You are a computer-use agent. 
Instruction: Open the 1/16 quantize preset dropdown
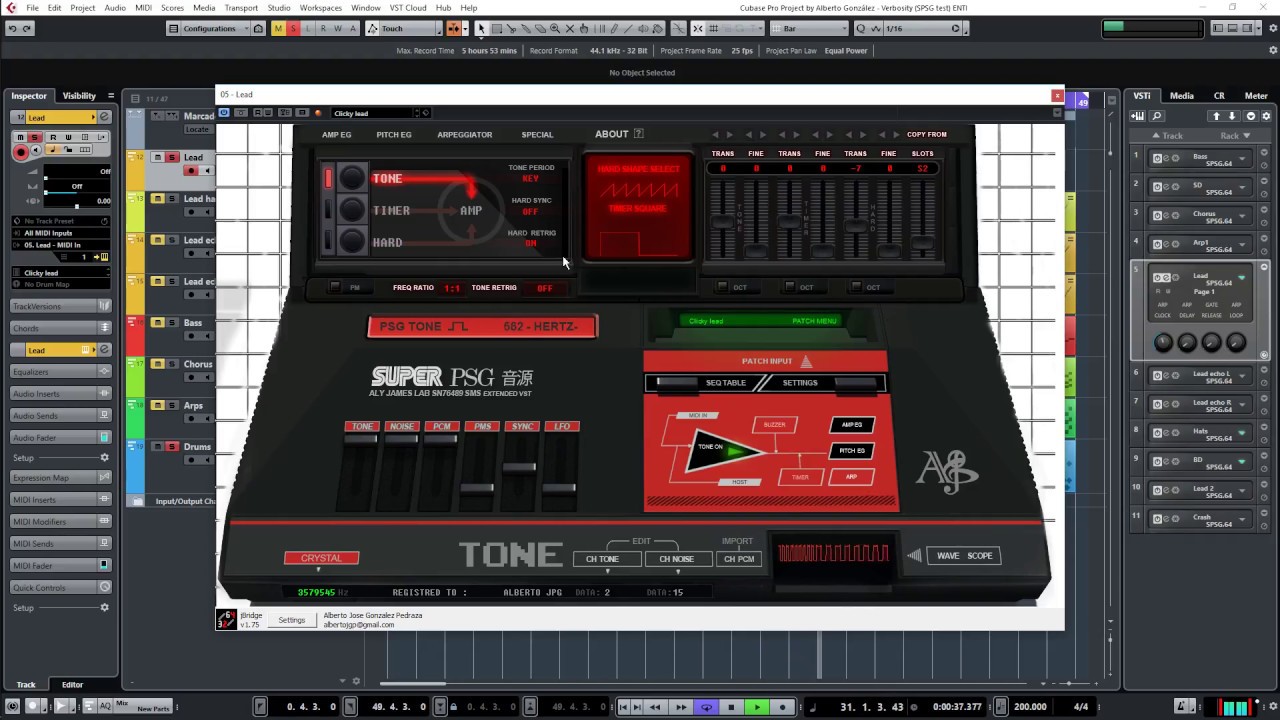923,28
